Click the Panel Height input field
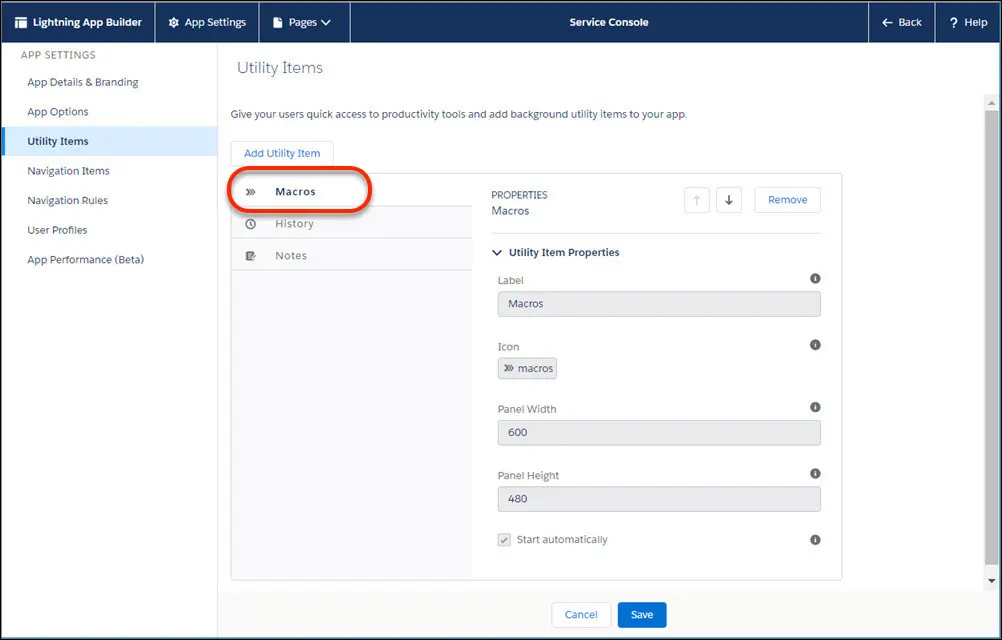Image resolution: width=1002 pixels, height=640 pixels. 659,499
